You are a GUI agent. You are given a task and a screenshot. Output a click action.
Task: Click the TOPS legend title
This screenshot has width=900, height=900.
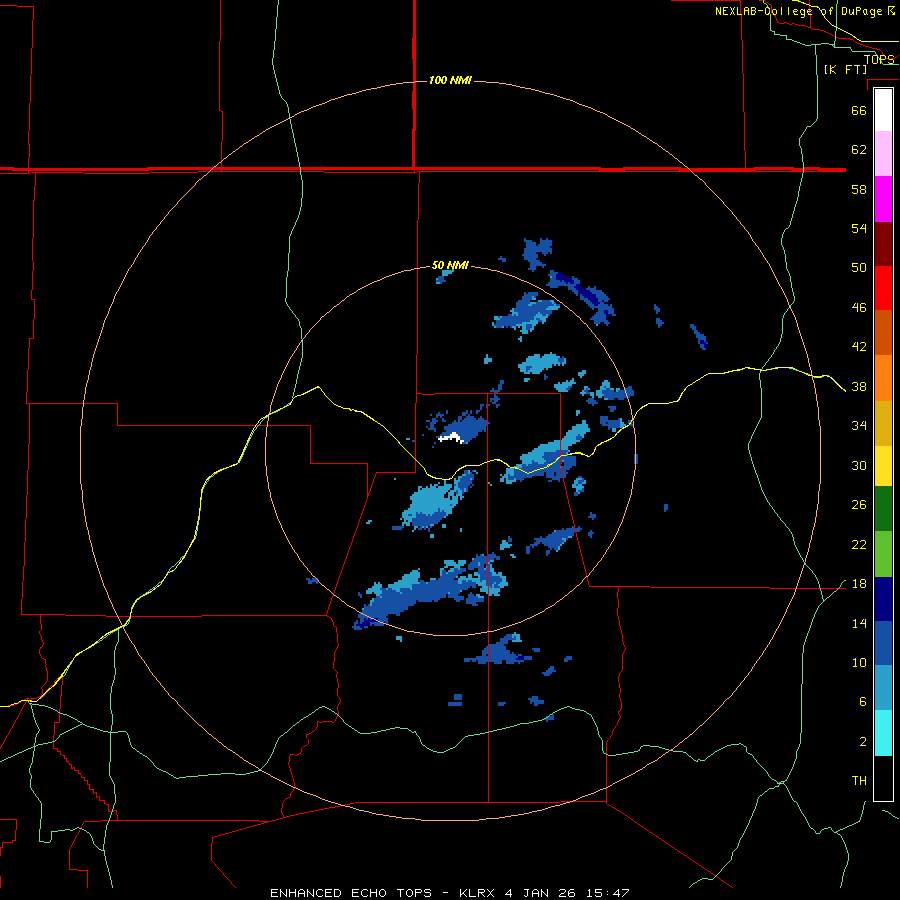879,59
